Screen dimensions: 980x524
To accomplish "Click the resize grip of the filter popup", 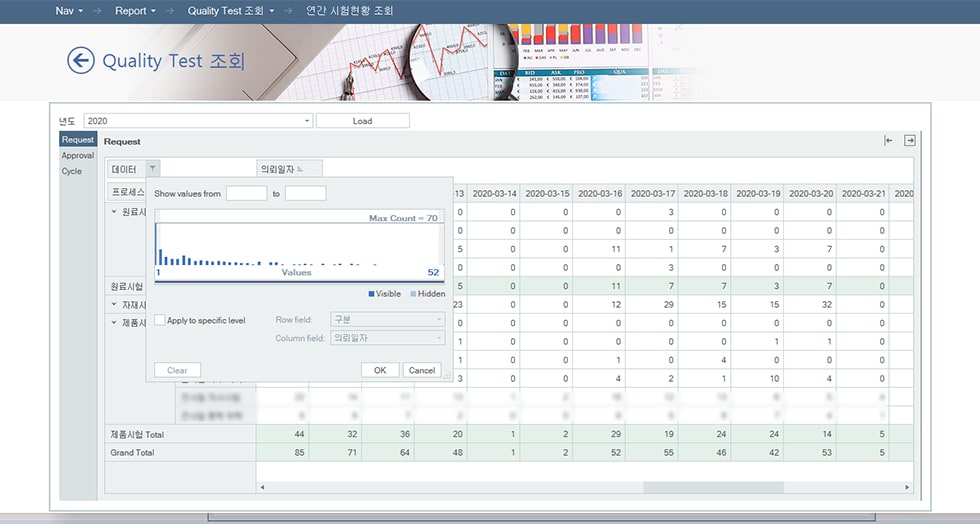I will tap(447, 378).
